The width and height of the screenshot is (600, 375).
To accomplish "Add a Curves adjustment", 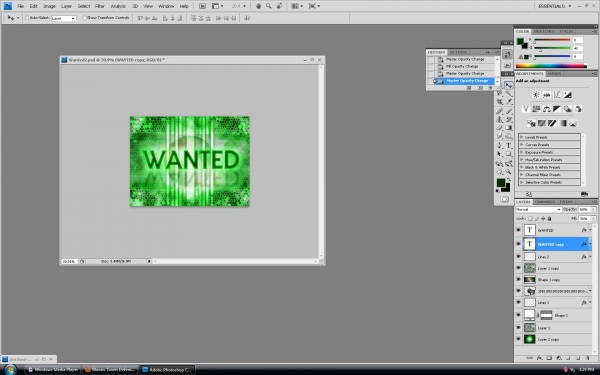I will [x=557, y=95].
